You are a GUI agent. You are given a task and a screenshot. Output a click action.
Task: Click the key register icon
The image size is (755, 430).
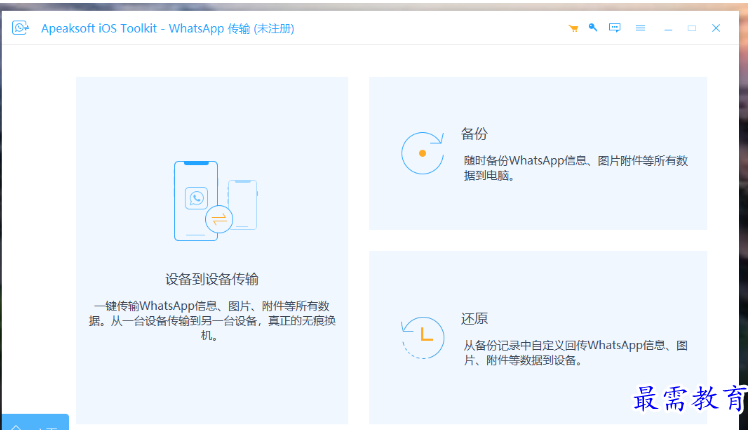[593, 27]
